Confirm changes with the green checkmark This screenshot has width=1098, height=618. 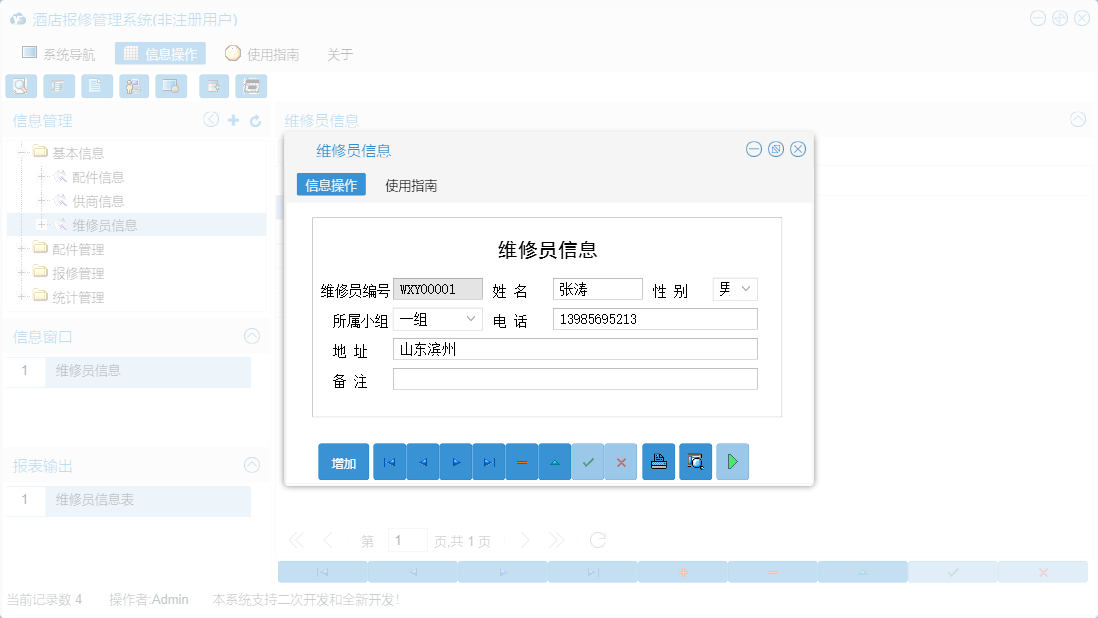click(x=588, y=461)
